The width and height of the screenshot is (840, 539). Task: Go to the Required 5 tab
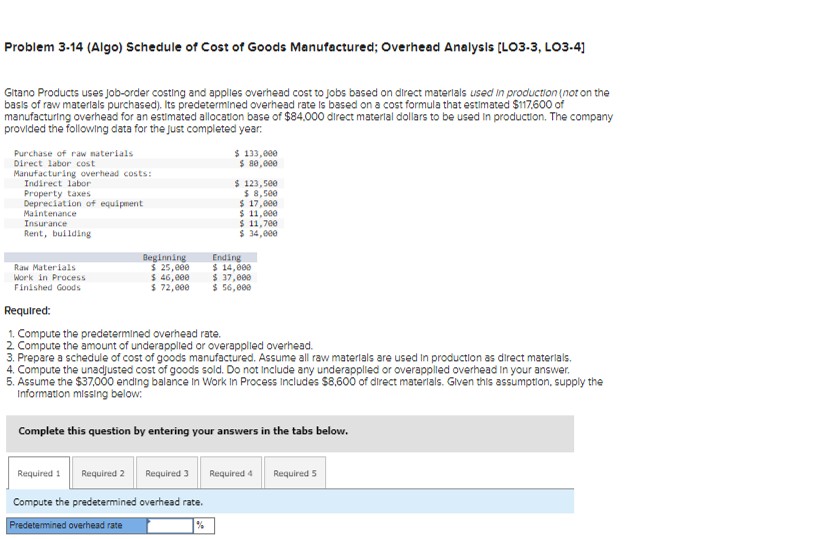(x=295, y=473)
